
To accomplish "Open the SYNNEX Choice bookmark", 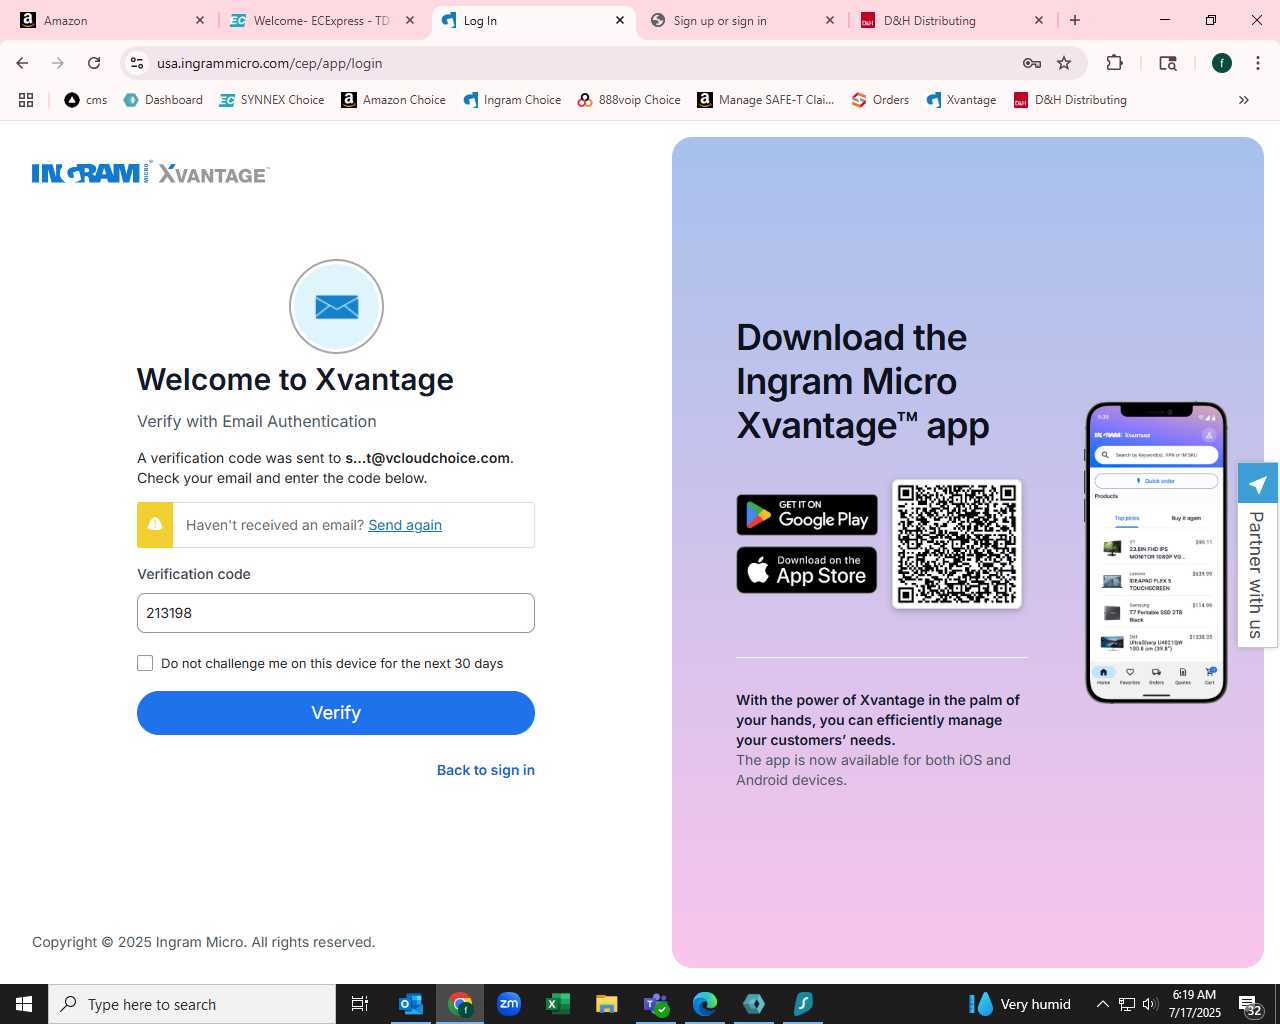I will pyautogui.click(x=272, y=100).
